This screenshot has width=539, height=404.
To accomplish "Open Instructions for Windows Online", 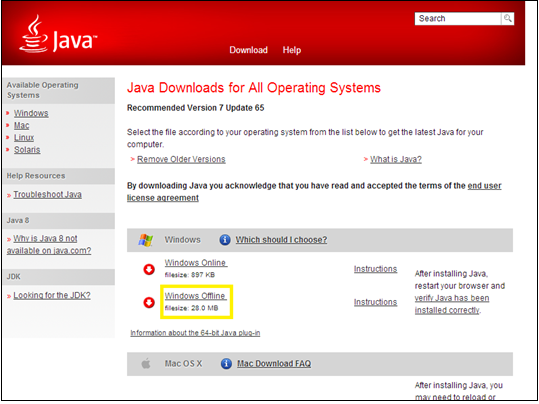I will (375, 269).
